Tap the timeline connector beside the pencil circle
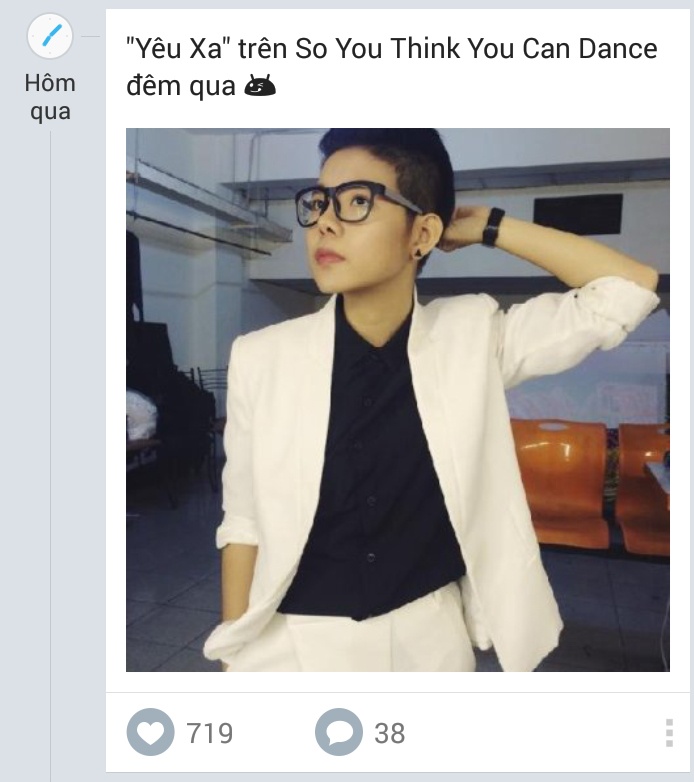 pyautogui.click(x=90, y=37)
